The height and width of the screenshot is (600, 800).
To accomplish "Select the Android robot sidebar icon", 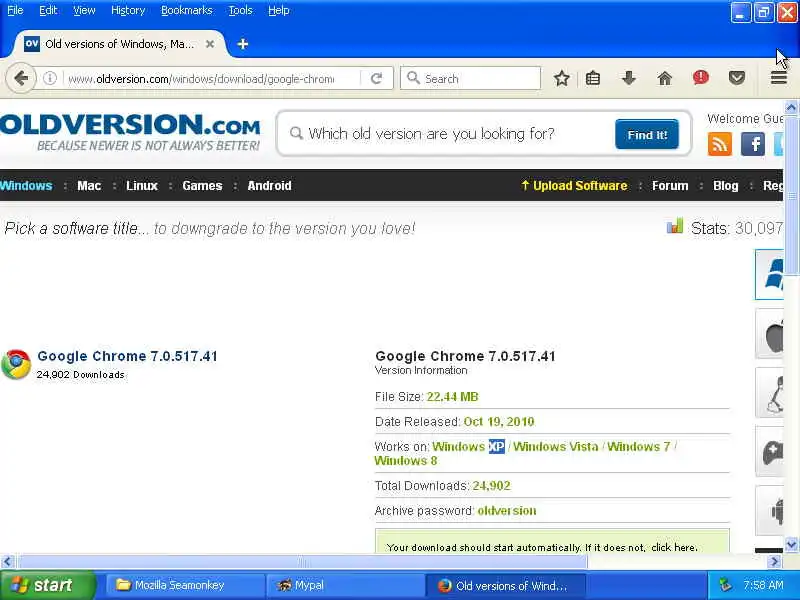I will (x=769, y=511).
